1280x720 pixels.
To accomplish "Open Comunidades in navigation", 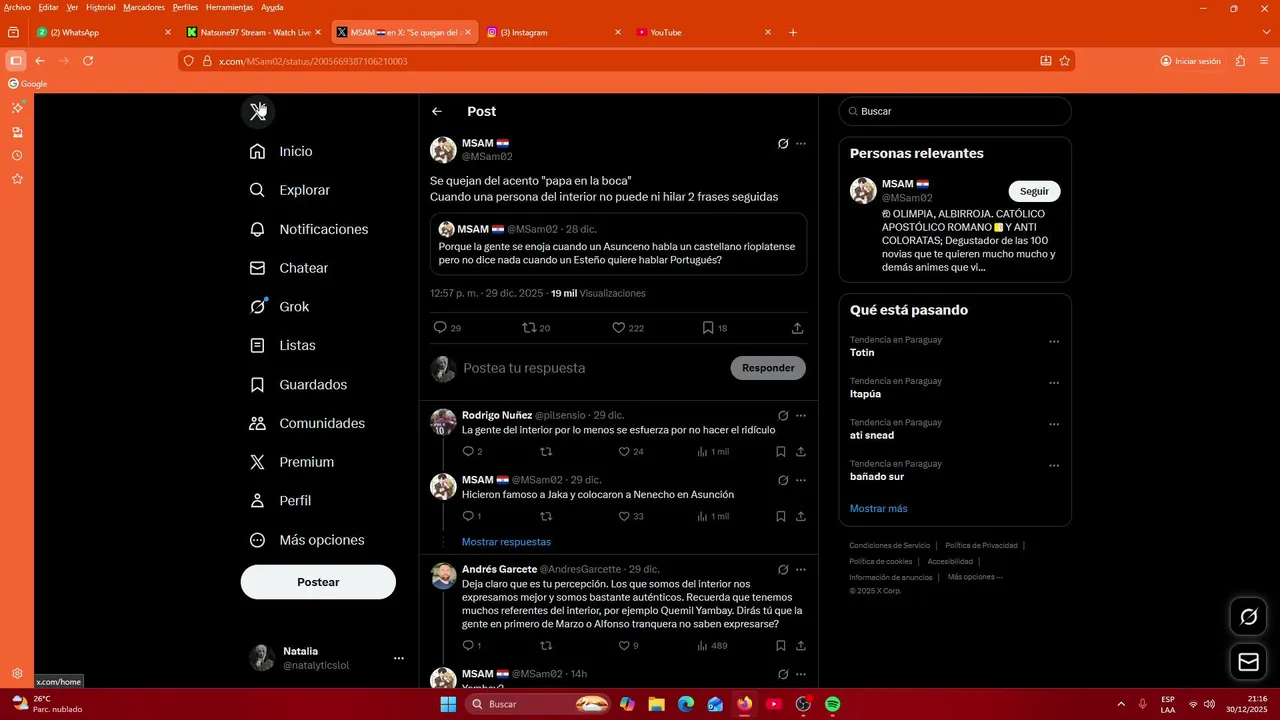I will tap(307, 423).
